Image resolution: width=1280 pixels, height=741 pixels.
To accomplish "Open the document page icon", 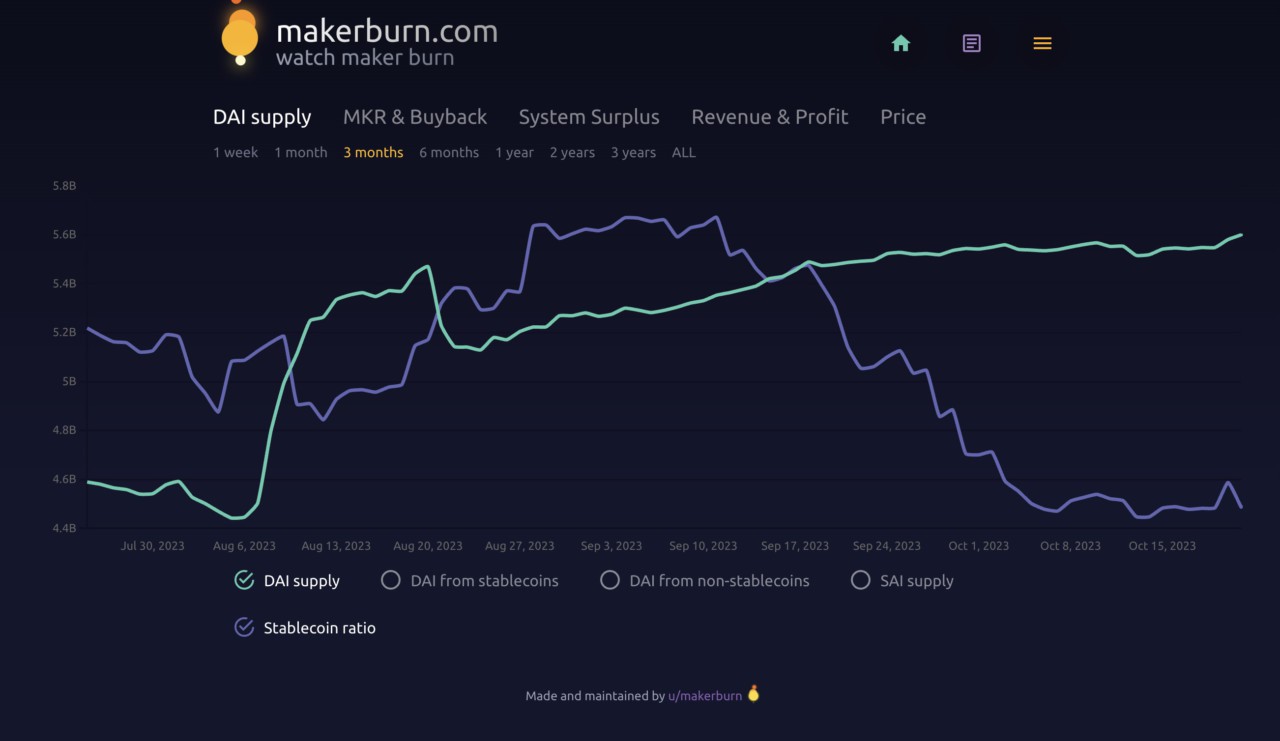I will [x=971, y=43].
